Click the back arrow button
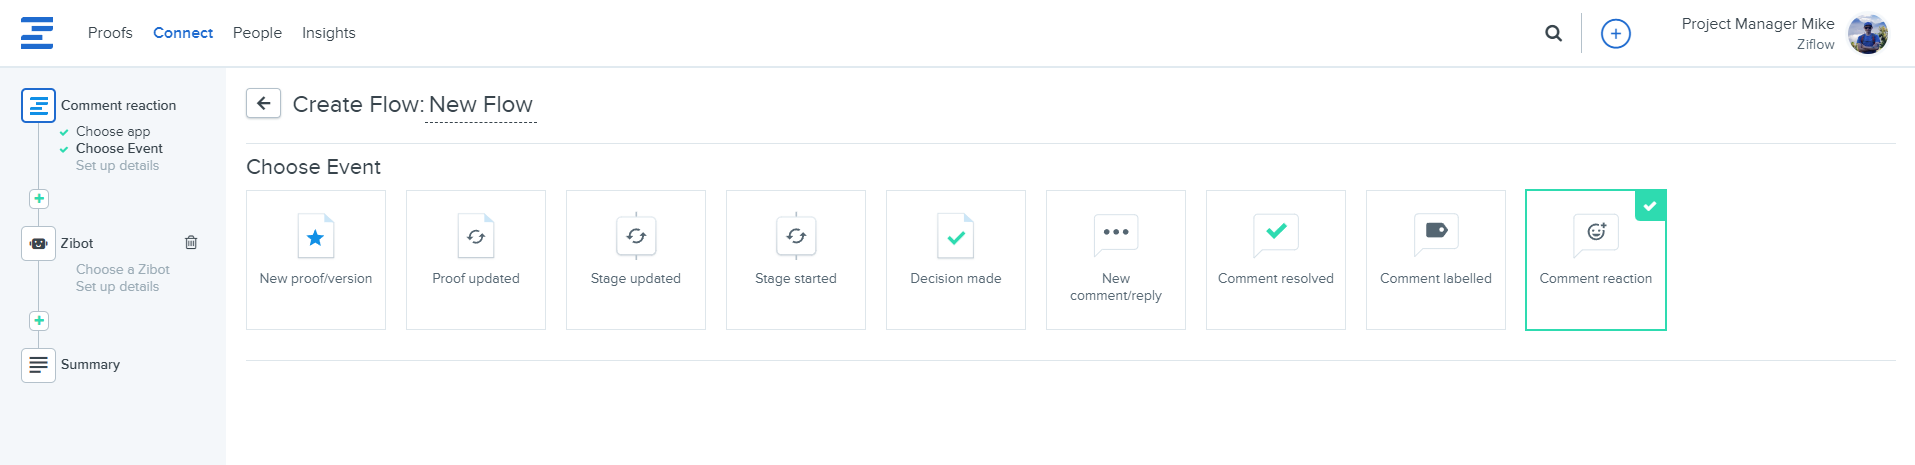Screen dimensions: 1915x465 pos(264,103)
